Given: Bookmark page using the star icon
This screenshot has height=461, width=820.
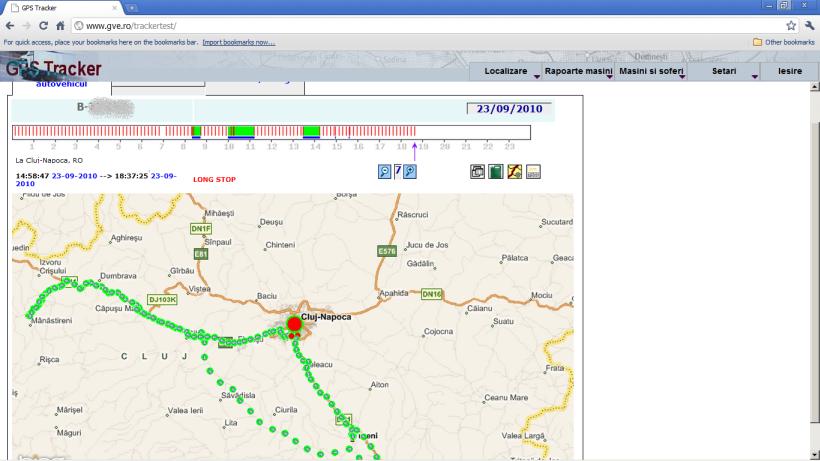Looking at the screenshot, I should [791, 23].
